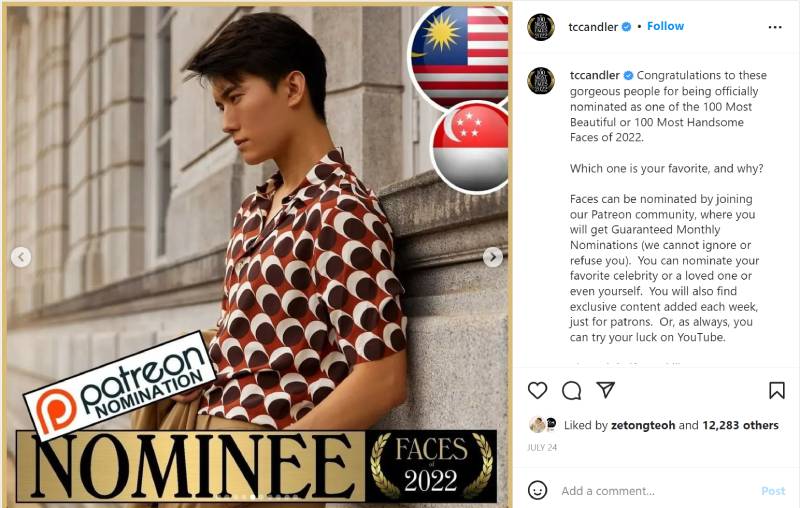The height and width of the screenshot is (508, 800).
Task: Click liker avatars next to Liked by
Action: [543, 424]
